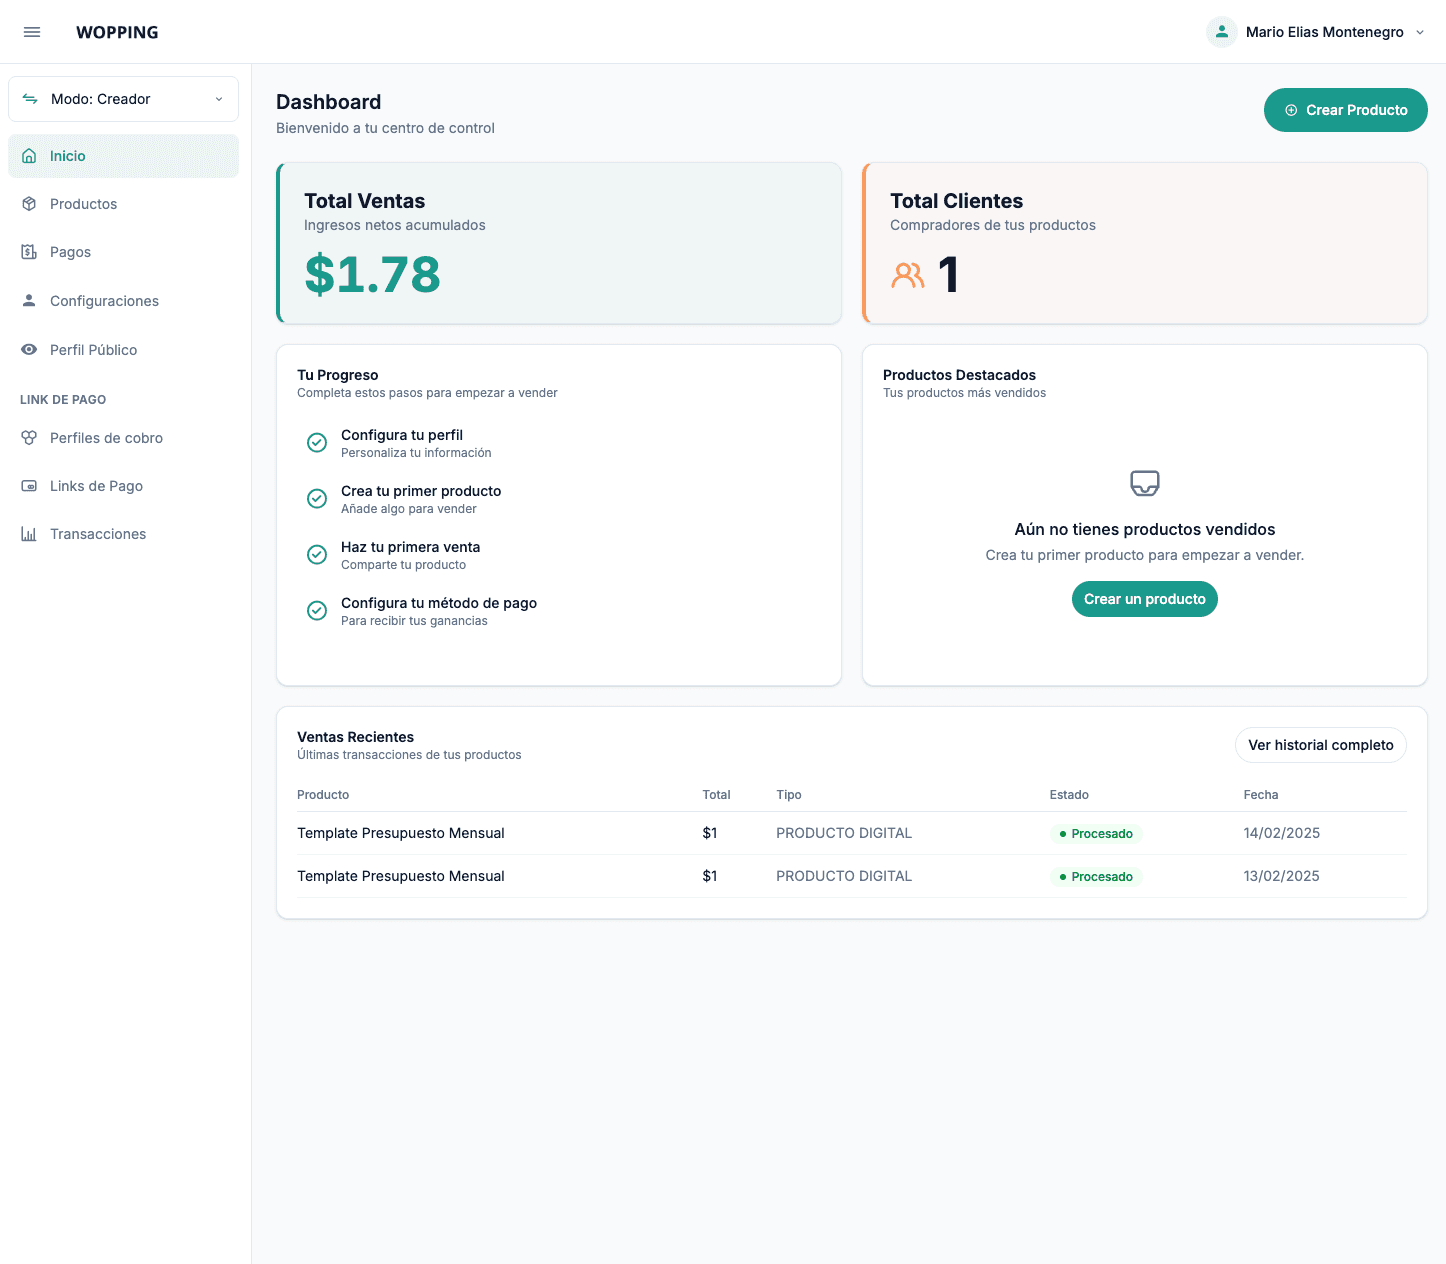Click the Configura tu método de pago check icon
The image size is (1446, 1264).
317,611
